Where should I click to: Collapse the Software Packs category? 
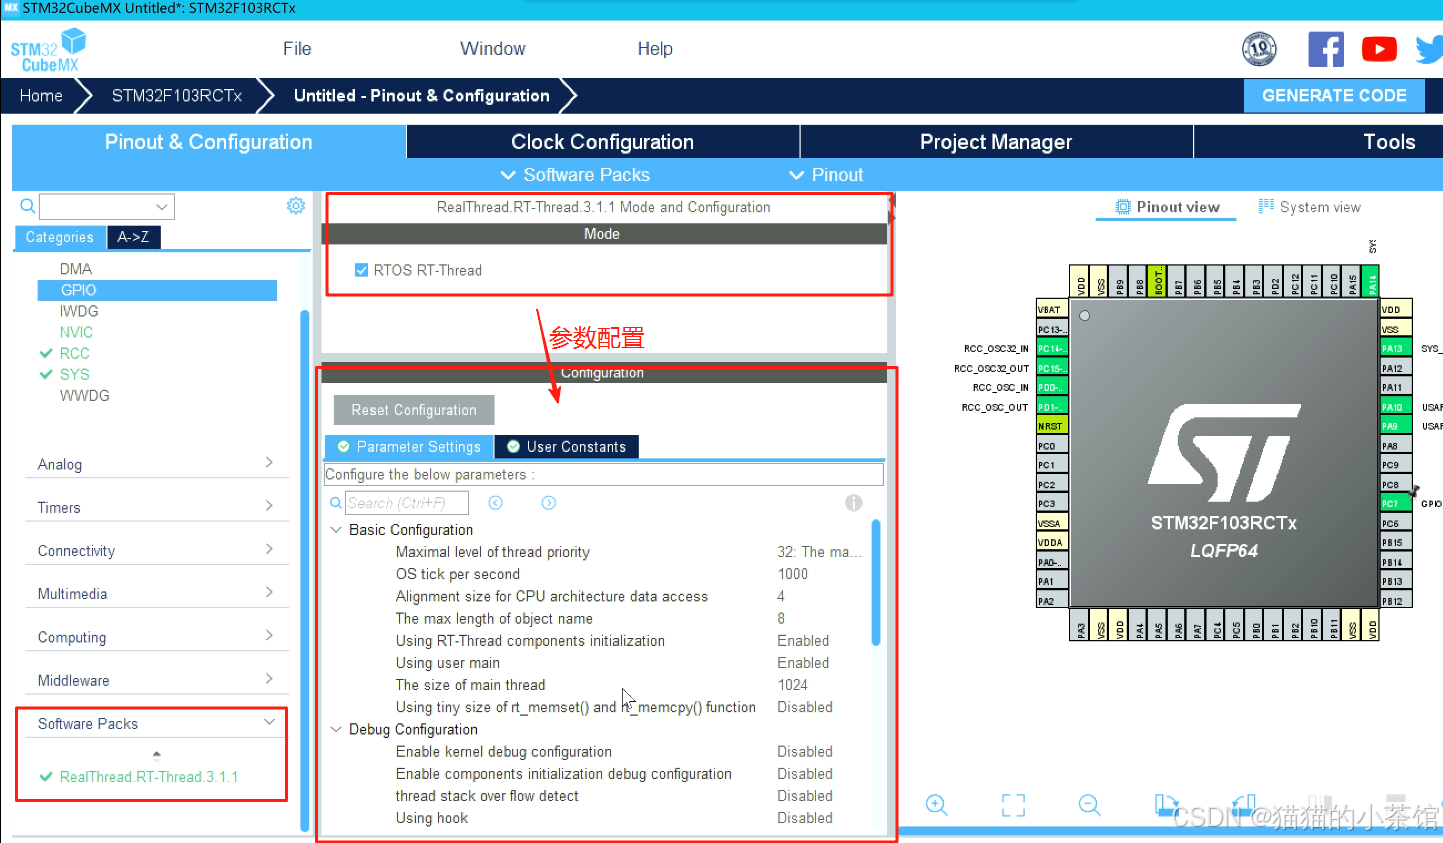coord(156,723)
